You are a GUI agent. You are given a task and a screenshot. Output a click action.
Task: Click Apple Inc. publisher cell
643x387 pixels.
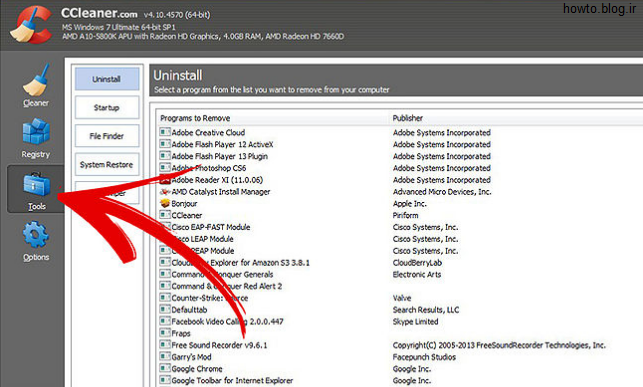point(410,204)
